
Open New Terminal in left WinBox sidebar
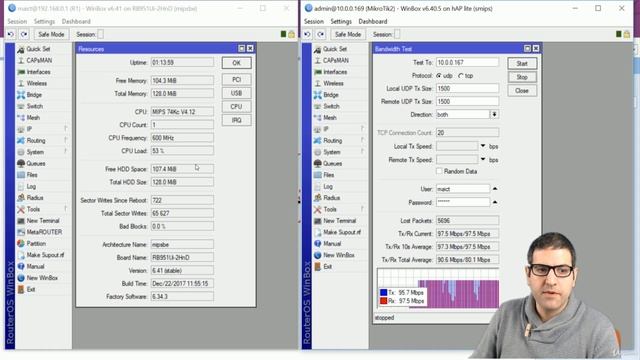coord(42,220)
